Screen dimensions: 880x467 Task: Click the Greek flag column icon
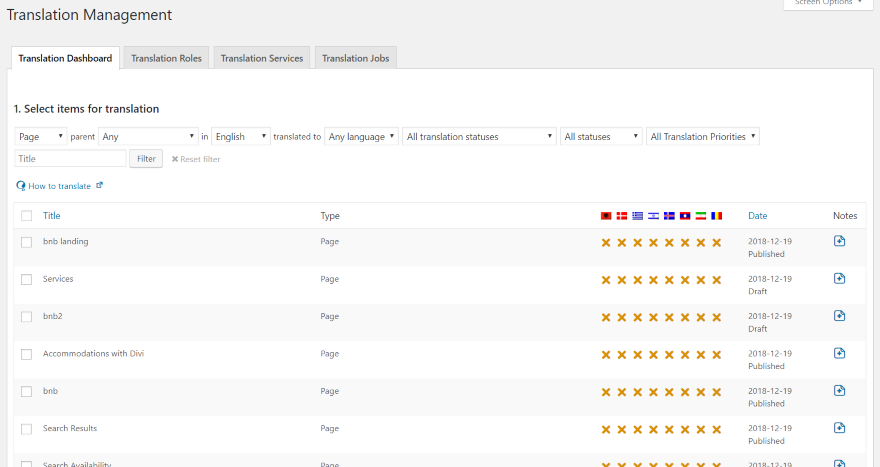(x=637, y=216)
